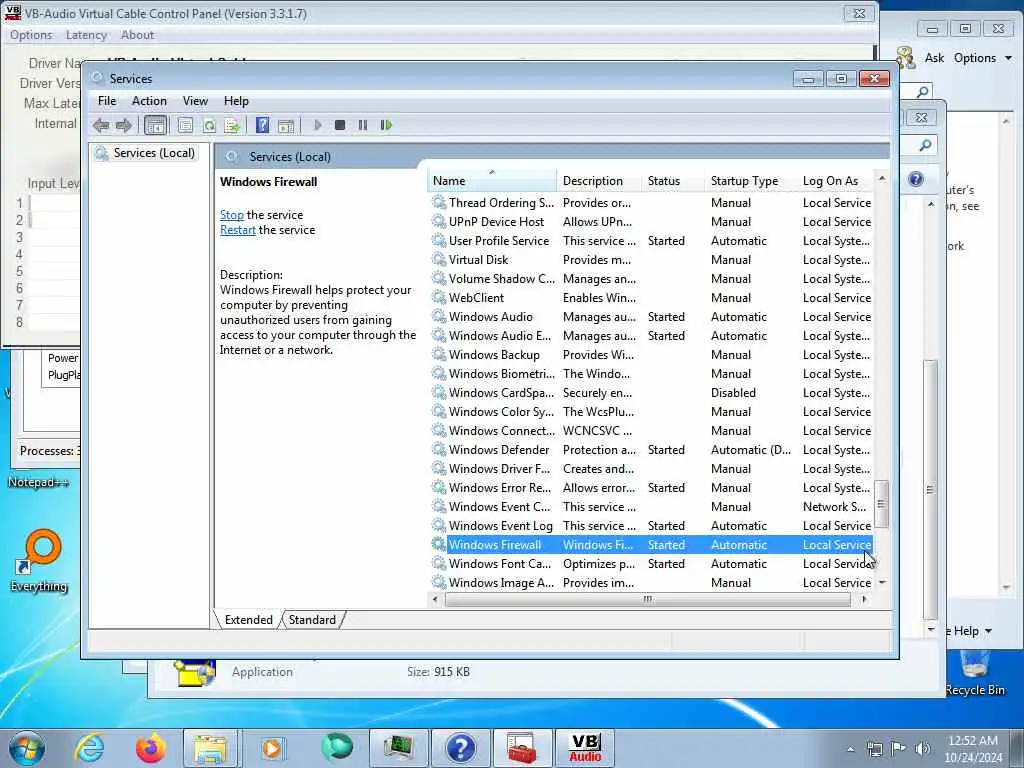1024x768 pixels.
Task: Click the services list scroll-down arrow
Action: pos(882,582)
